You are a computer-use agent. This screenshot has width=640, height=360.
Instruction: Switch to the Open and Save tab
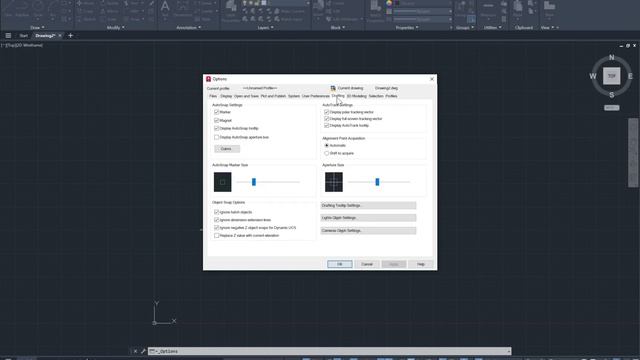(x=246, y=96)
